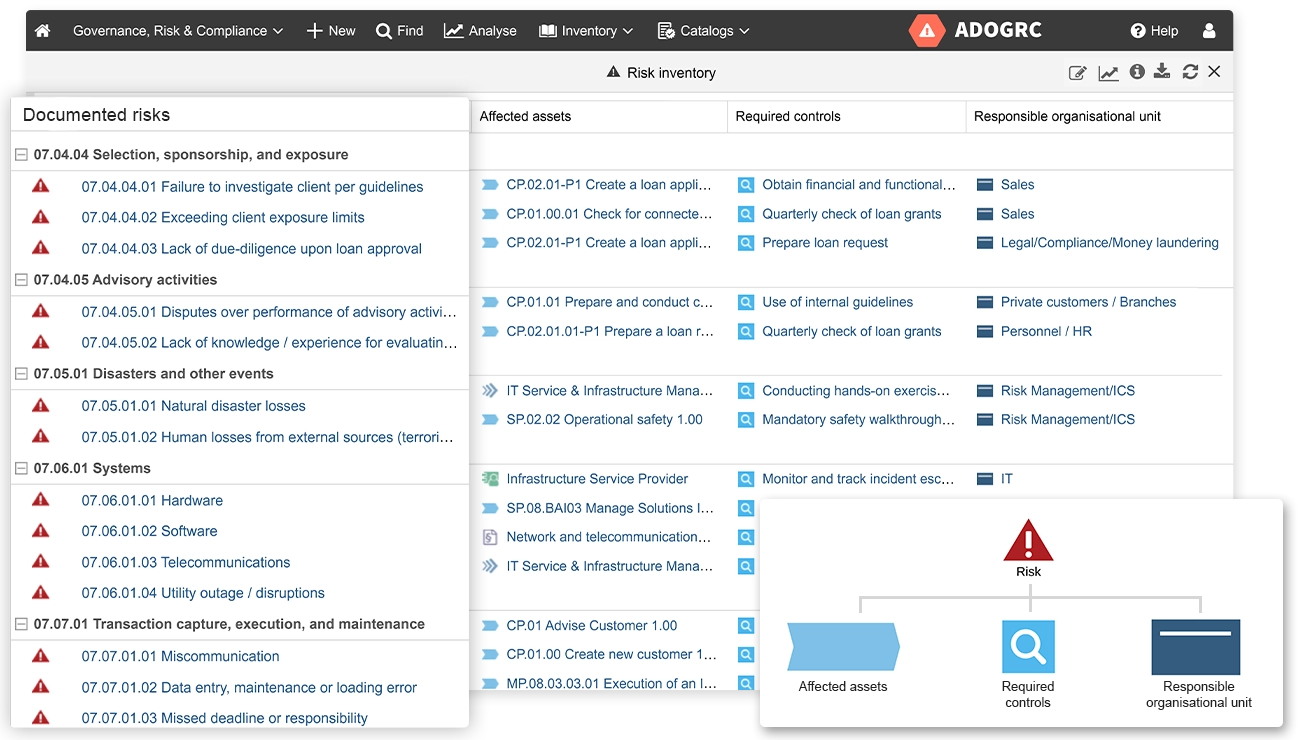Click the Risk triangle in the diagram legend
1300x740 pixels.
[1028, 541]
